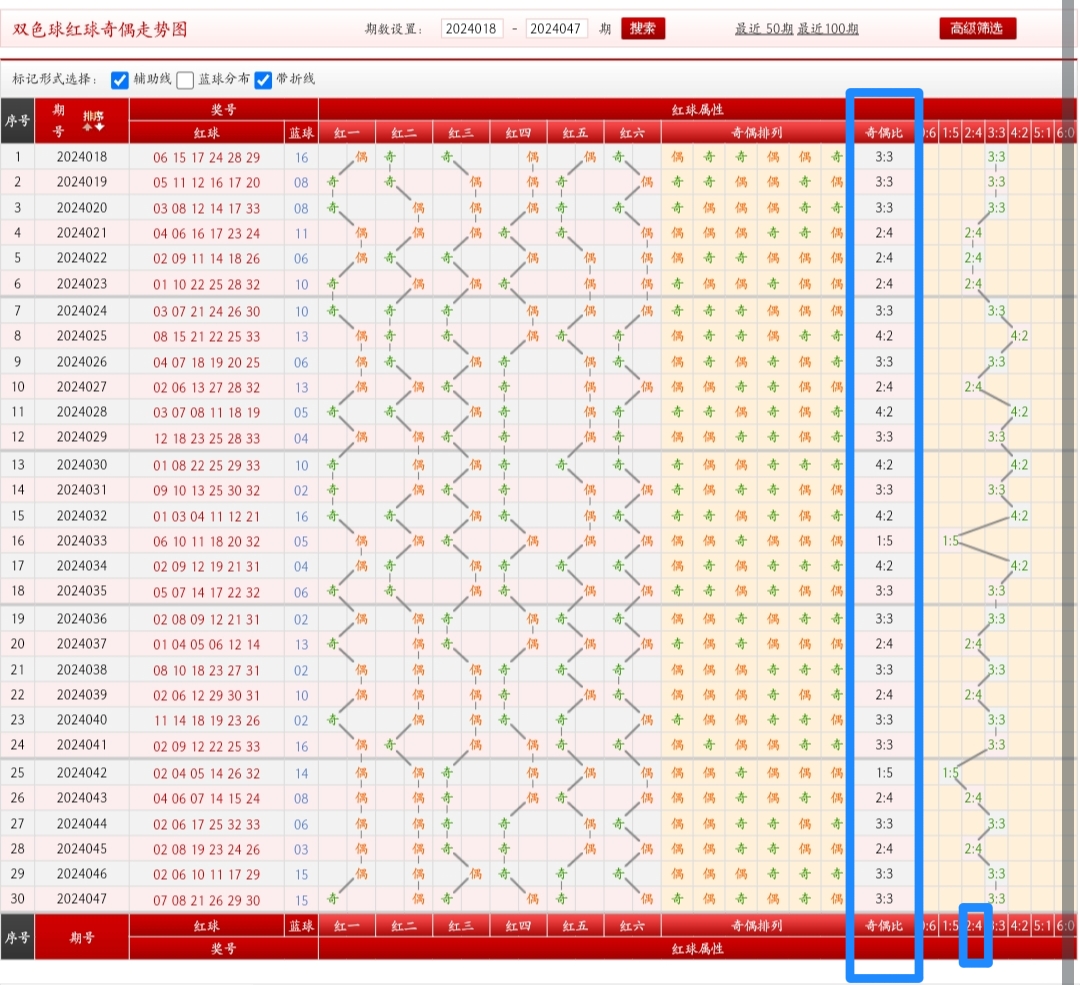Click the 4:2 ratio cell in row 2024025
Image resolution: width=1080 pixels, height=985 pixels.
pyautogui.click(x=884, y=336)
